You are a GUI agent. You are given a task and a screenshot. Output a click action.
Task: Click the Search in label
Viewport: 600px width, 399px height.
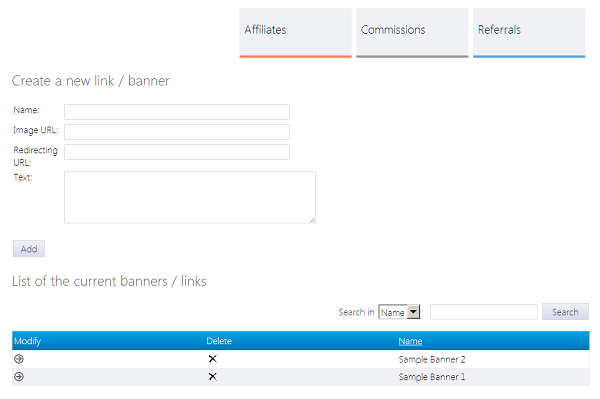point(356,312)
